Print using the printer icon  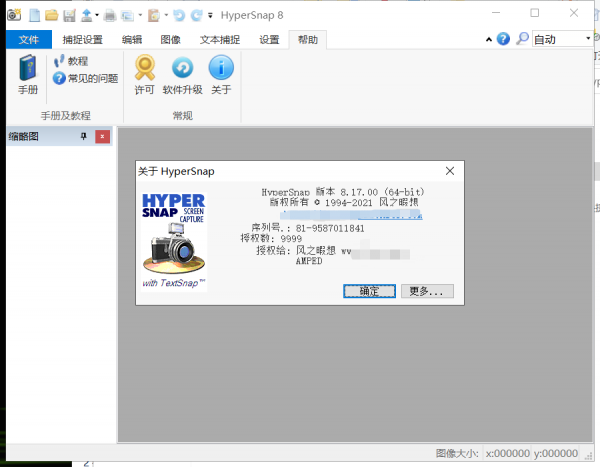[110, 15]
